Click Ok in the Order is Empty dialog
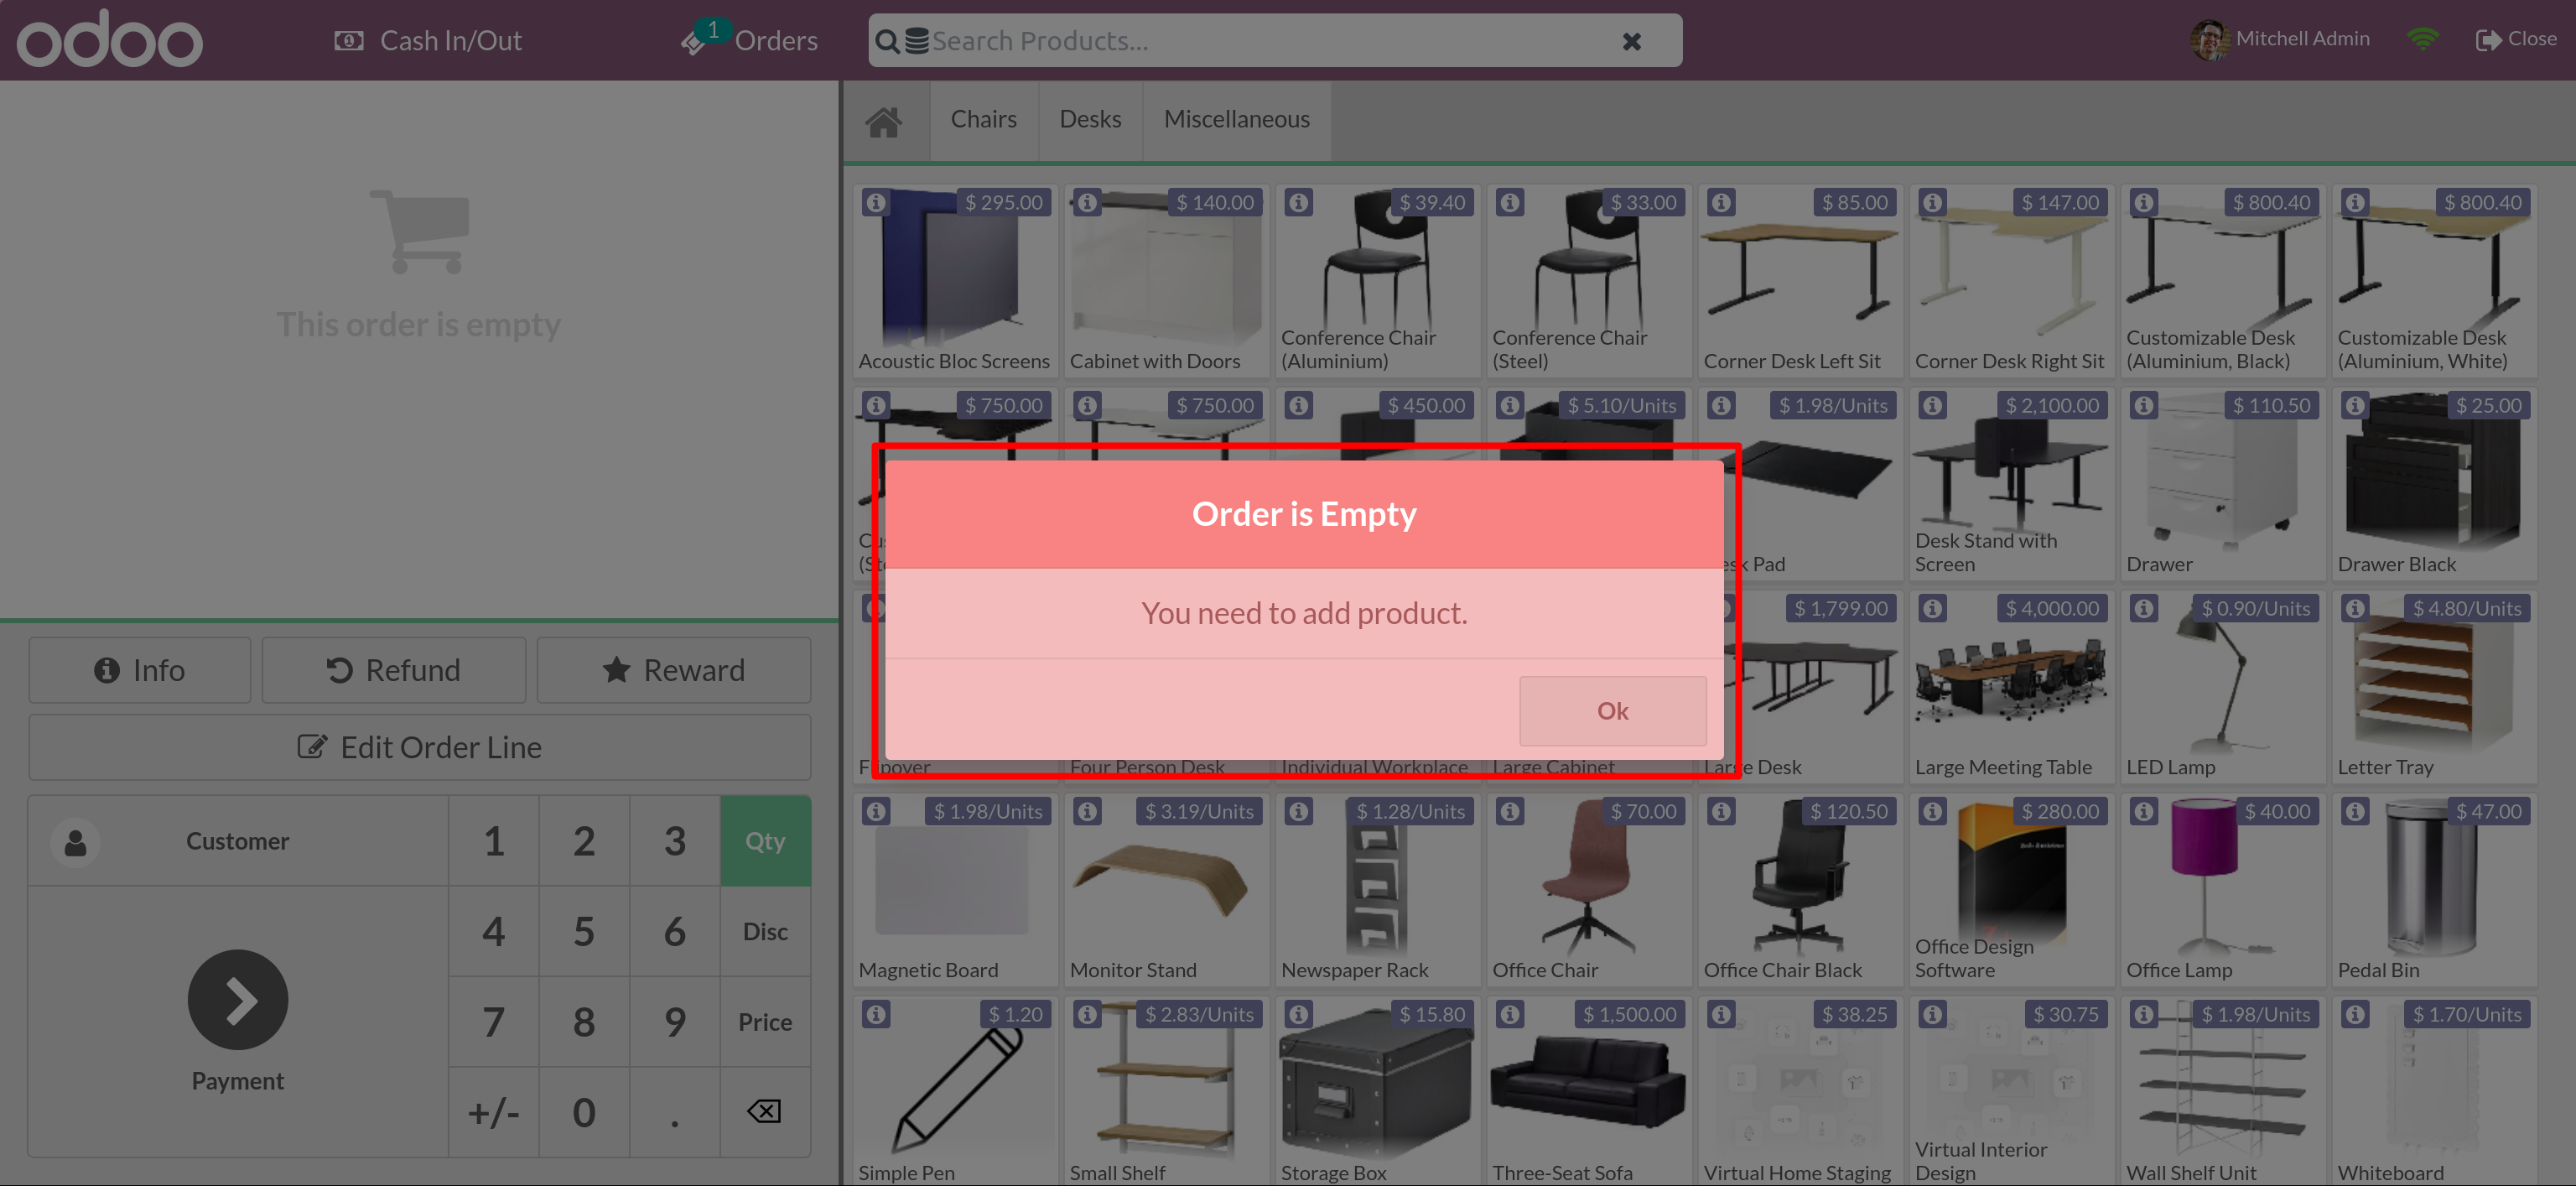2576x1186 pixels. [1611, 710]
